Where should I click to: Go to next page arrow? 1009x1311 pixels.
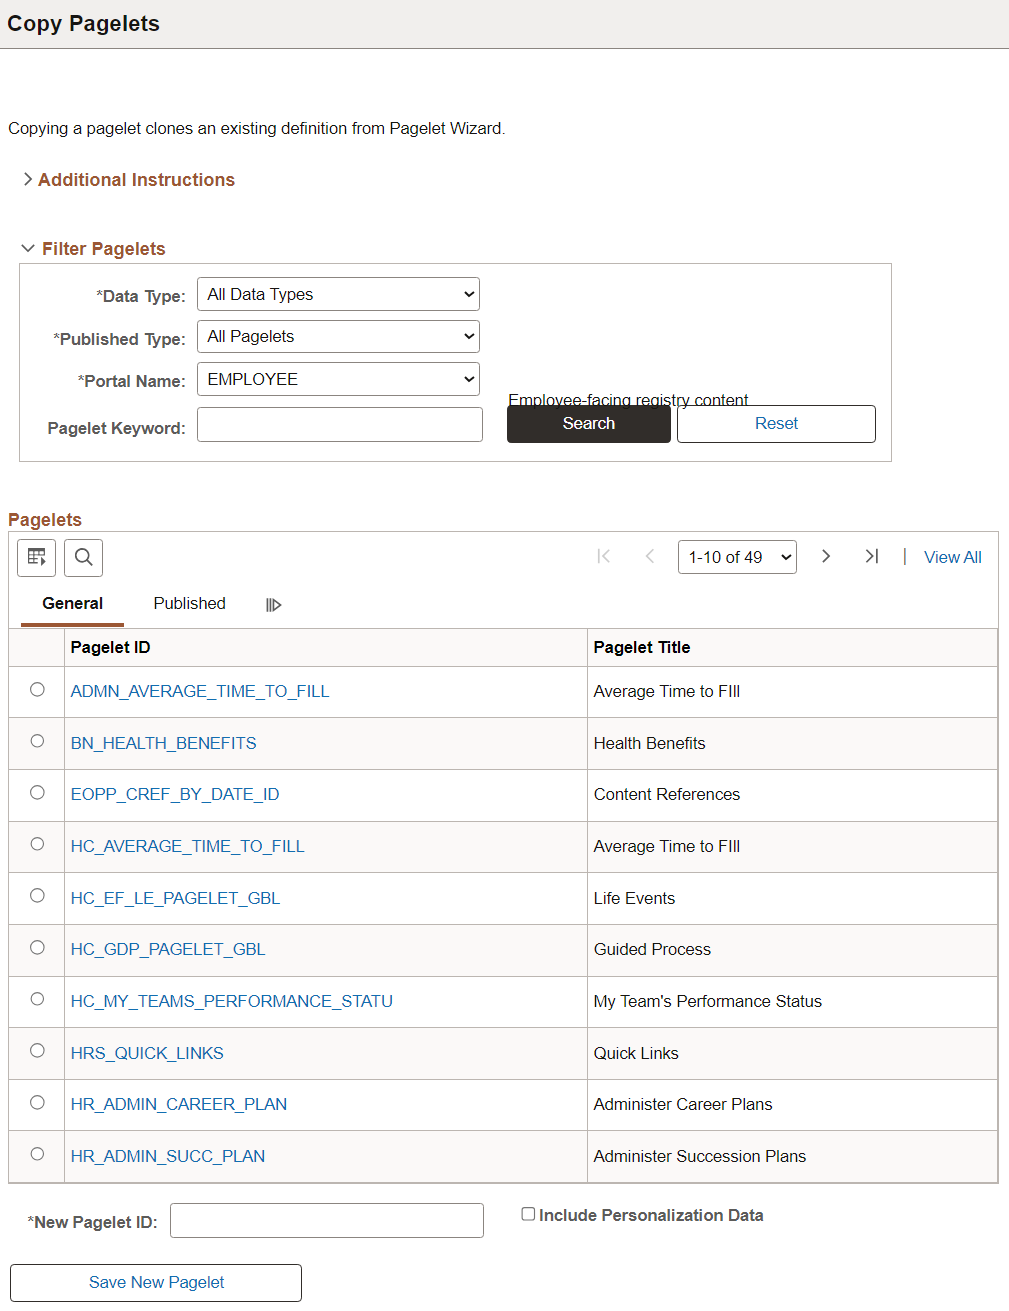pyautogui.click(x=826, y=556)
